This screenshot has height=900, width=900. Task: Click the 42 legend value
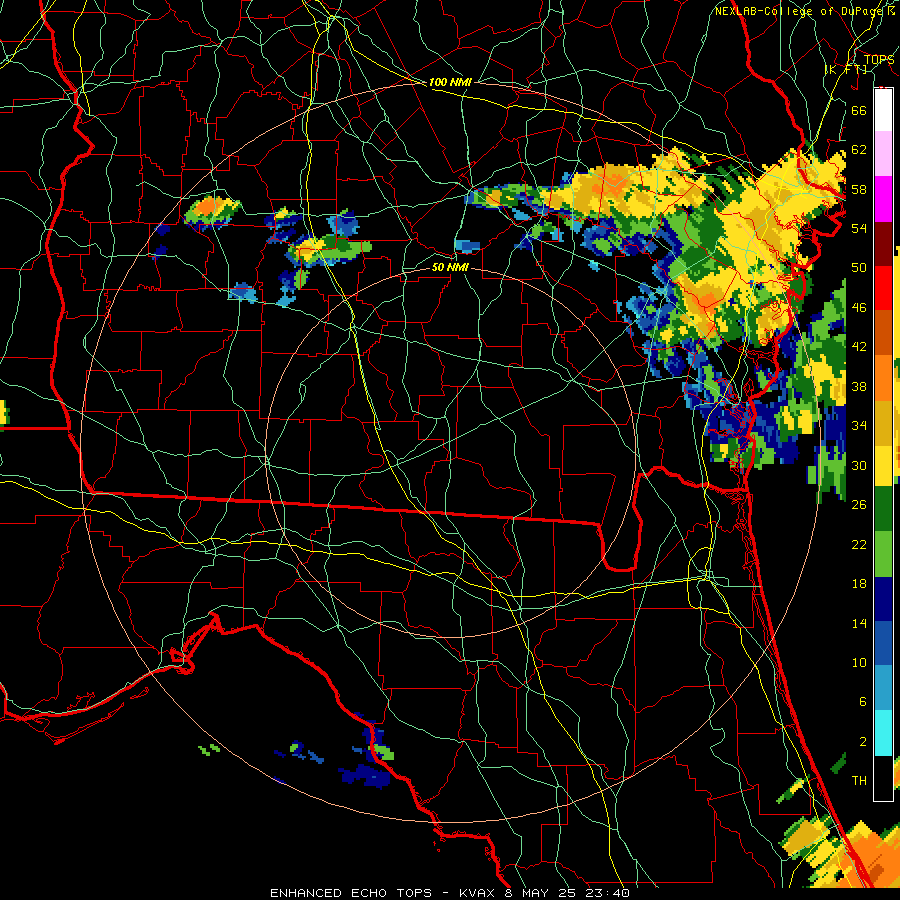[x=859, y=347]
